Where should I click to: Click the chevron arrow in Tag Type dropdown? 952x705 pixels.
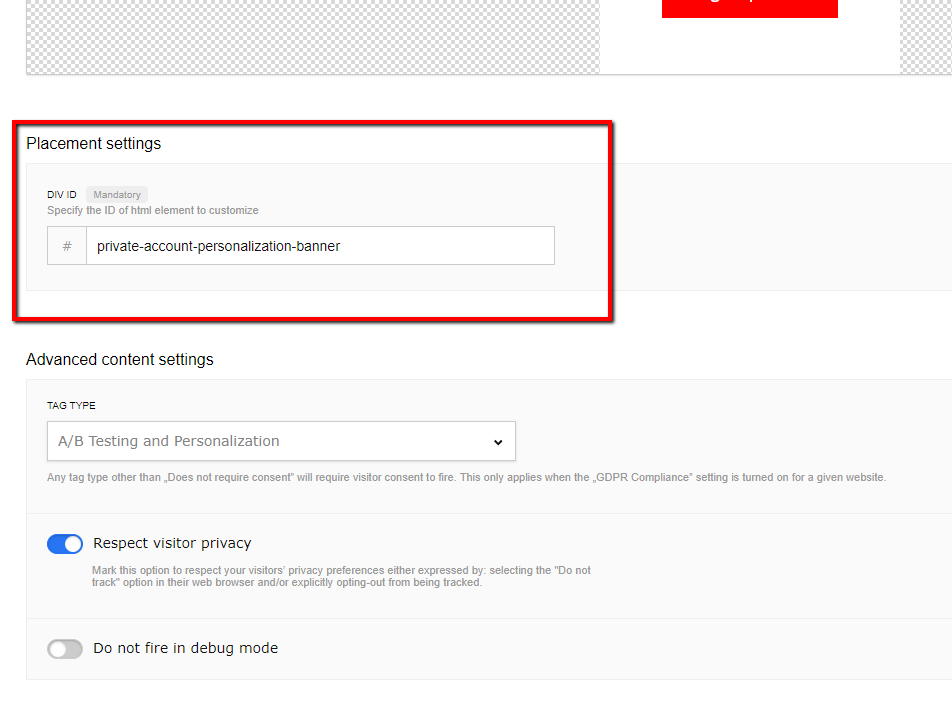498,442
